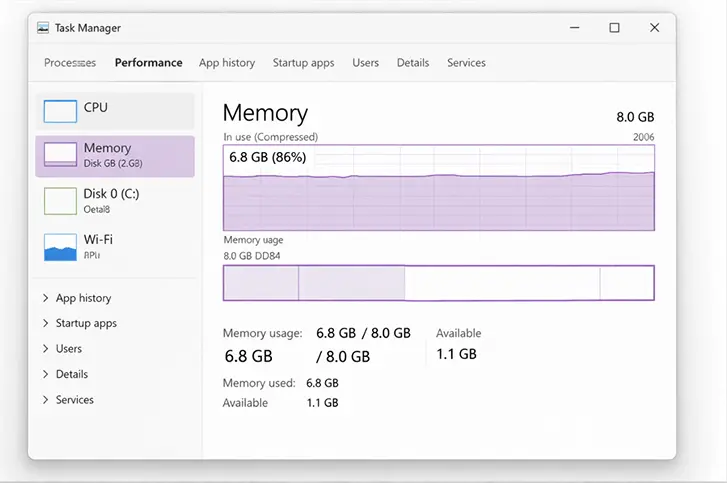727x483 pixels.
Task: Switch to the Services tab
Action: click(x=466, y=63)
